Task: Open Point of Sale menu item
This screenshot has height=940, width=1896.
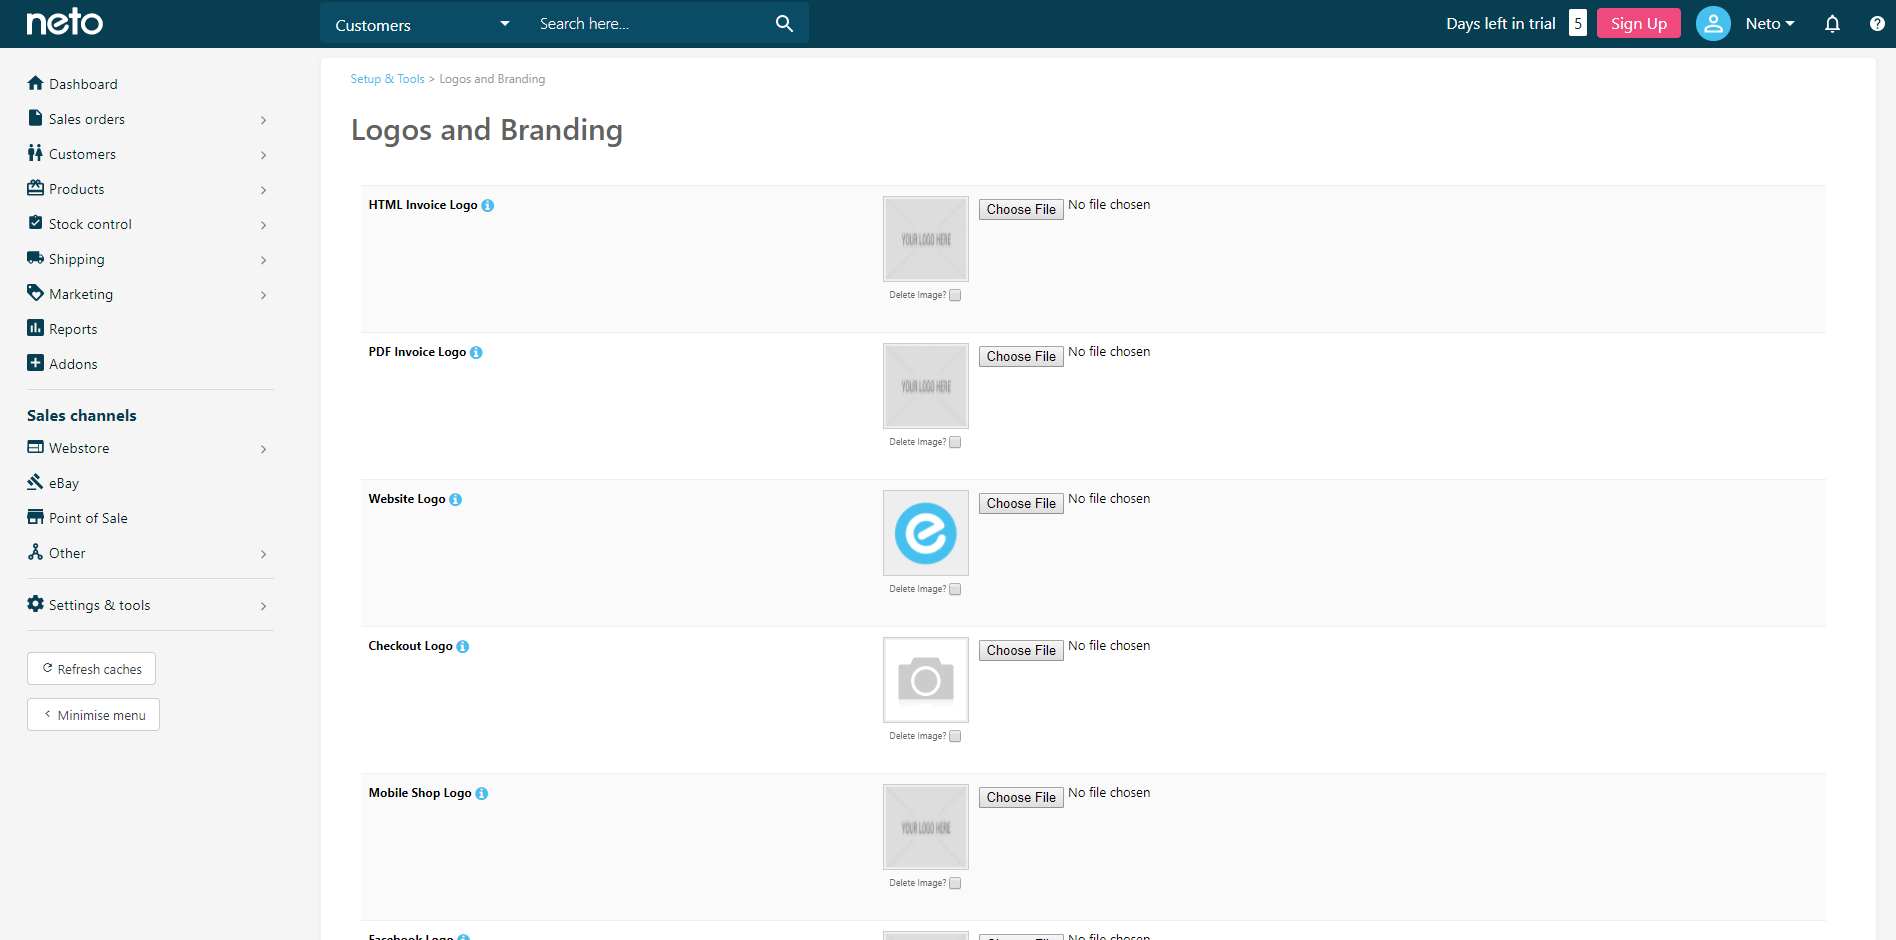Action: click(x=88, y=518)
